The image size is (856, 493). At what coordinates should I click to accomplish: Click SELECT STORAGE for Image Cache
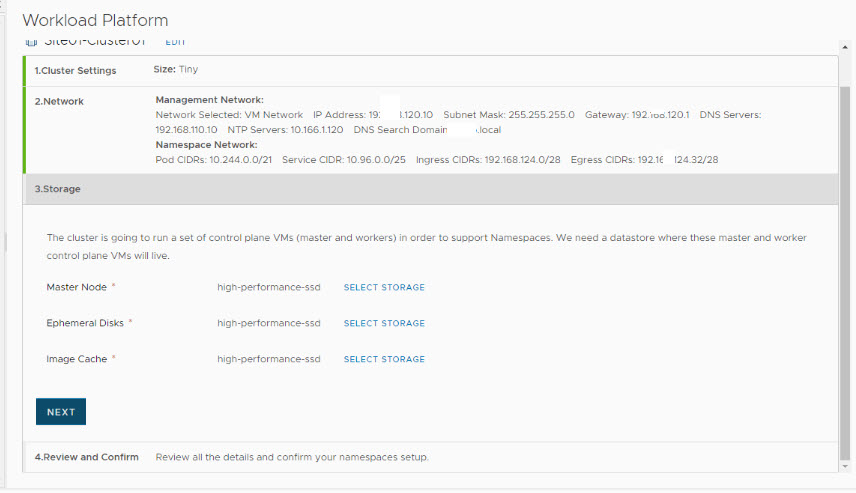pos(384,360)
